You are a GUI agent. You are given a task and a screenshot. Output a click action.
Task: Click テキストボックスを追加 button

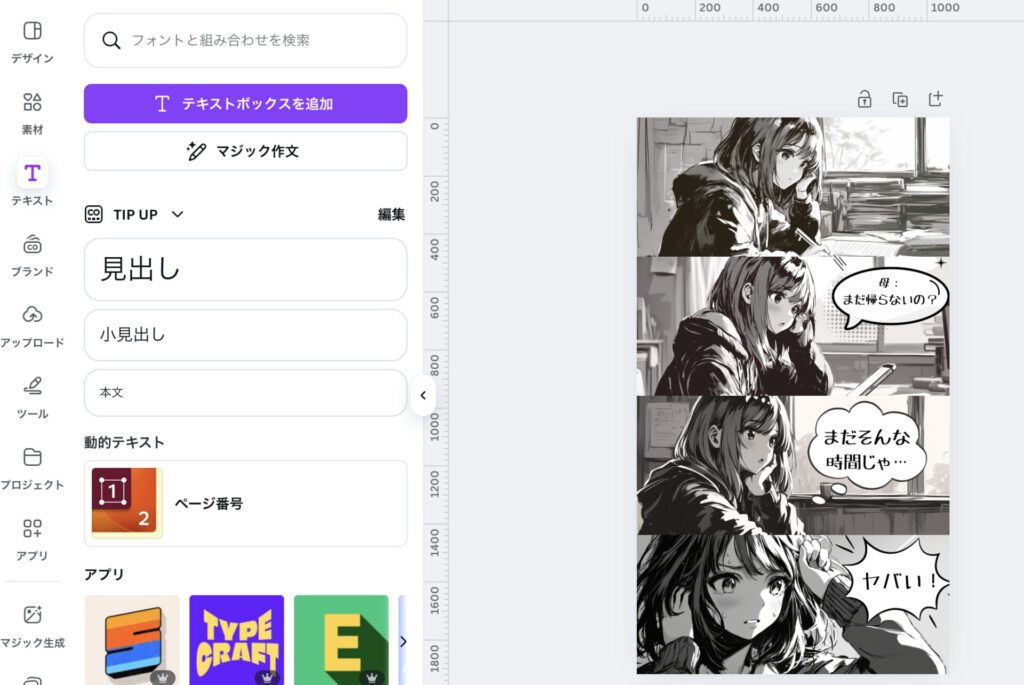(245, 103)
